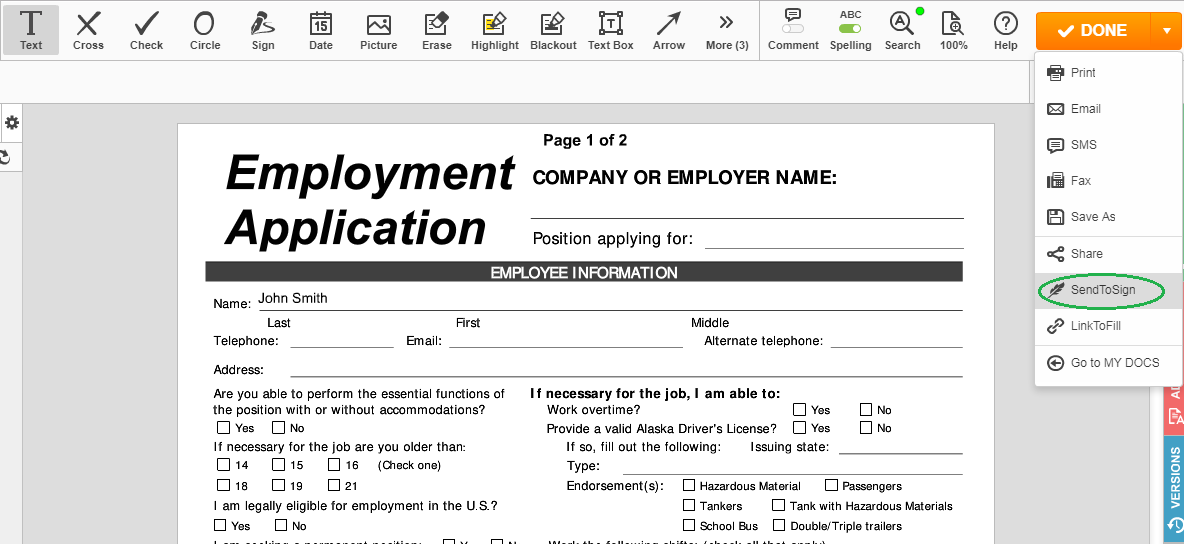Expand the More (3) tools menu
This screenshot has height=544, width=1184.
click(727, 30)
